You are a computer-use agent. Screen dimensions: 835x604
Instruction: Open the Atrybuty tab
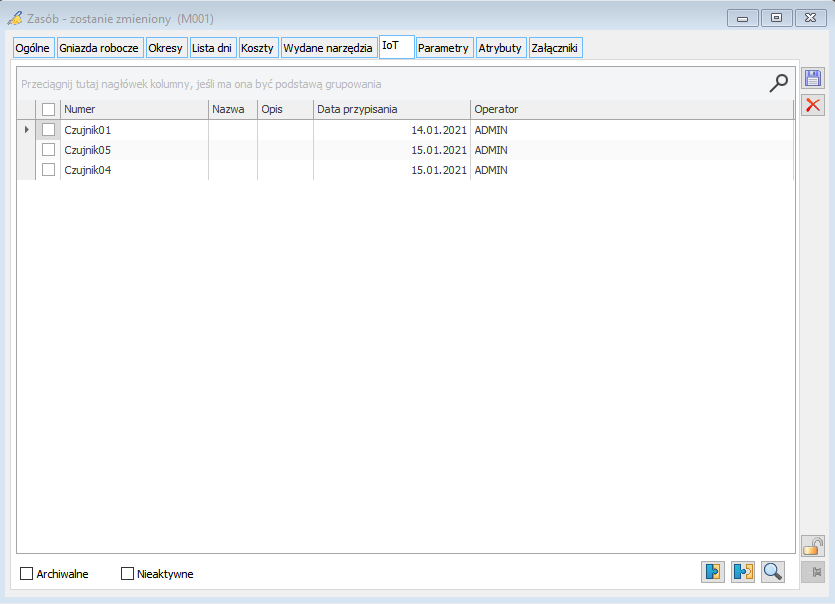pyautogui.click(x=501, y=48)
